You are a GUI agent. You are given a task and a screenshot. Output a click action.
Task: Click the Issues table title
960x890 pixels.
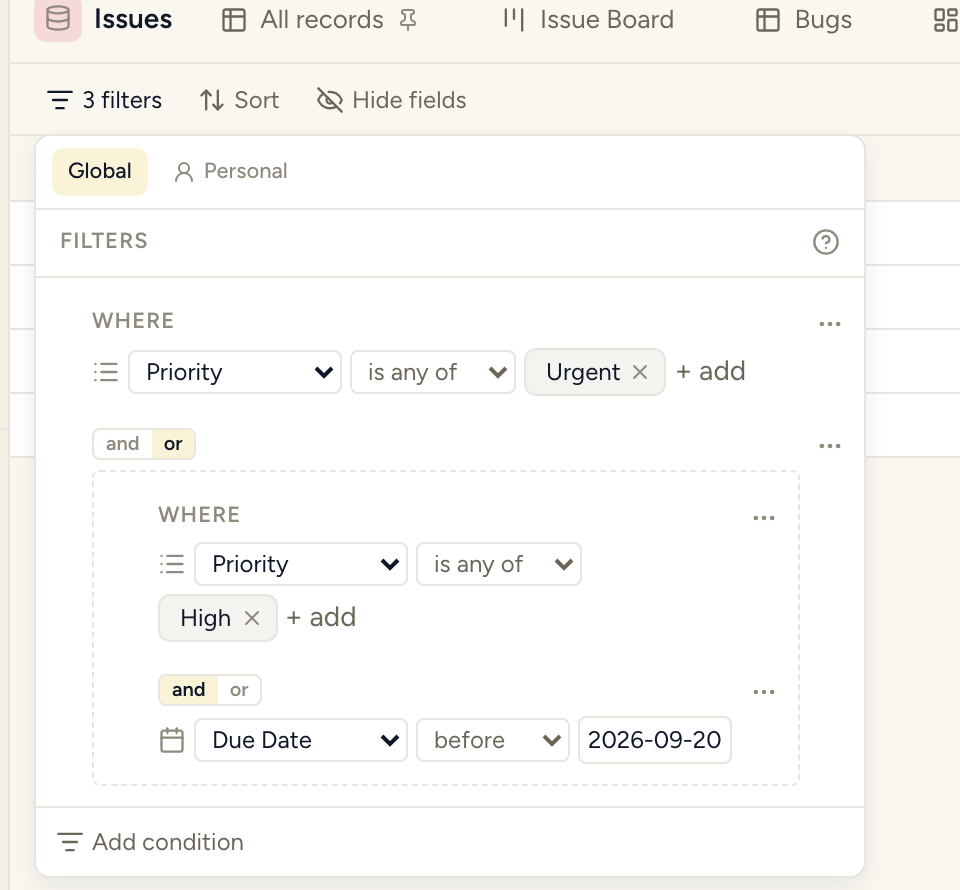pyautogui.click(x=133, y=20)
